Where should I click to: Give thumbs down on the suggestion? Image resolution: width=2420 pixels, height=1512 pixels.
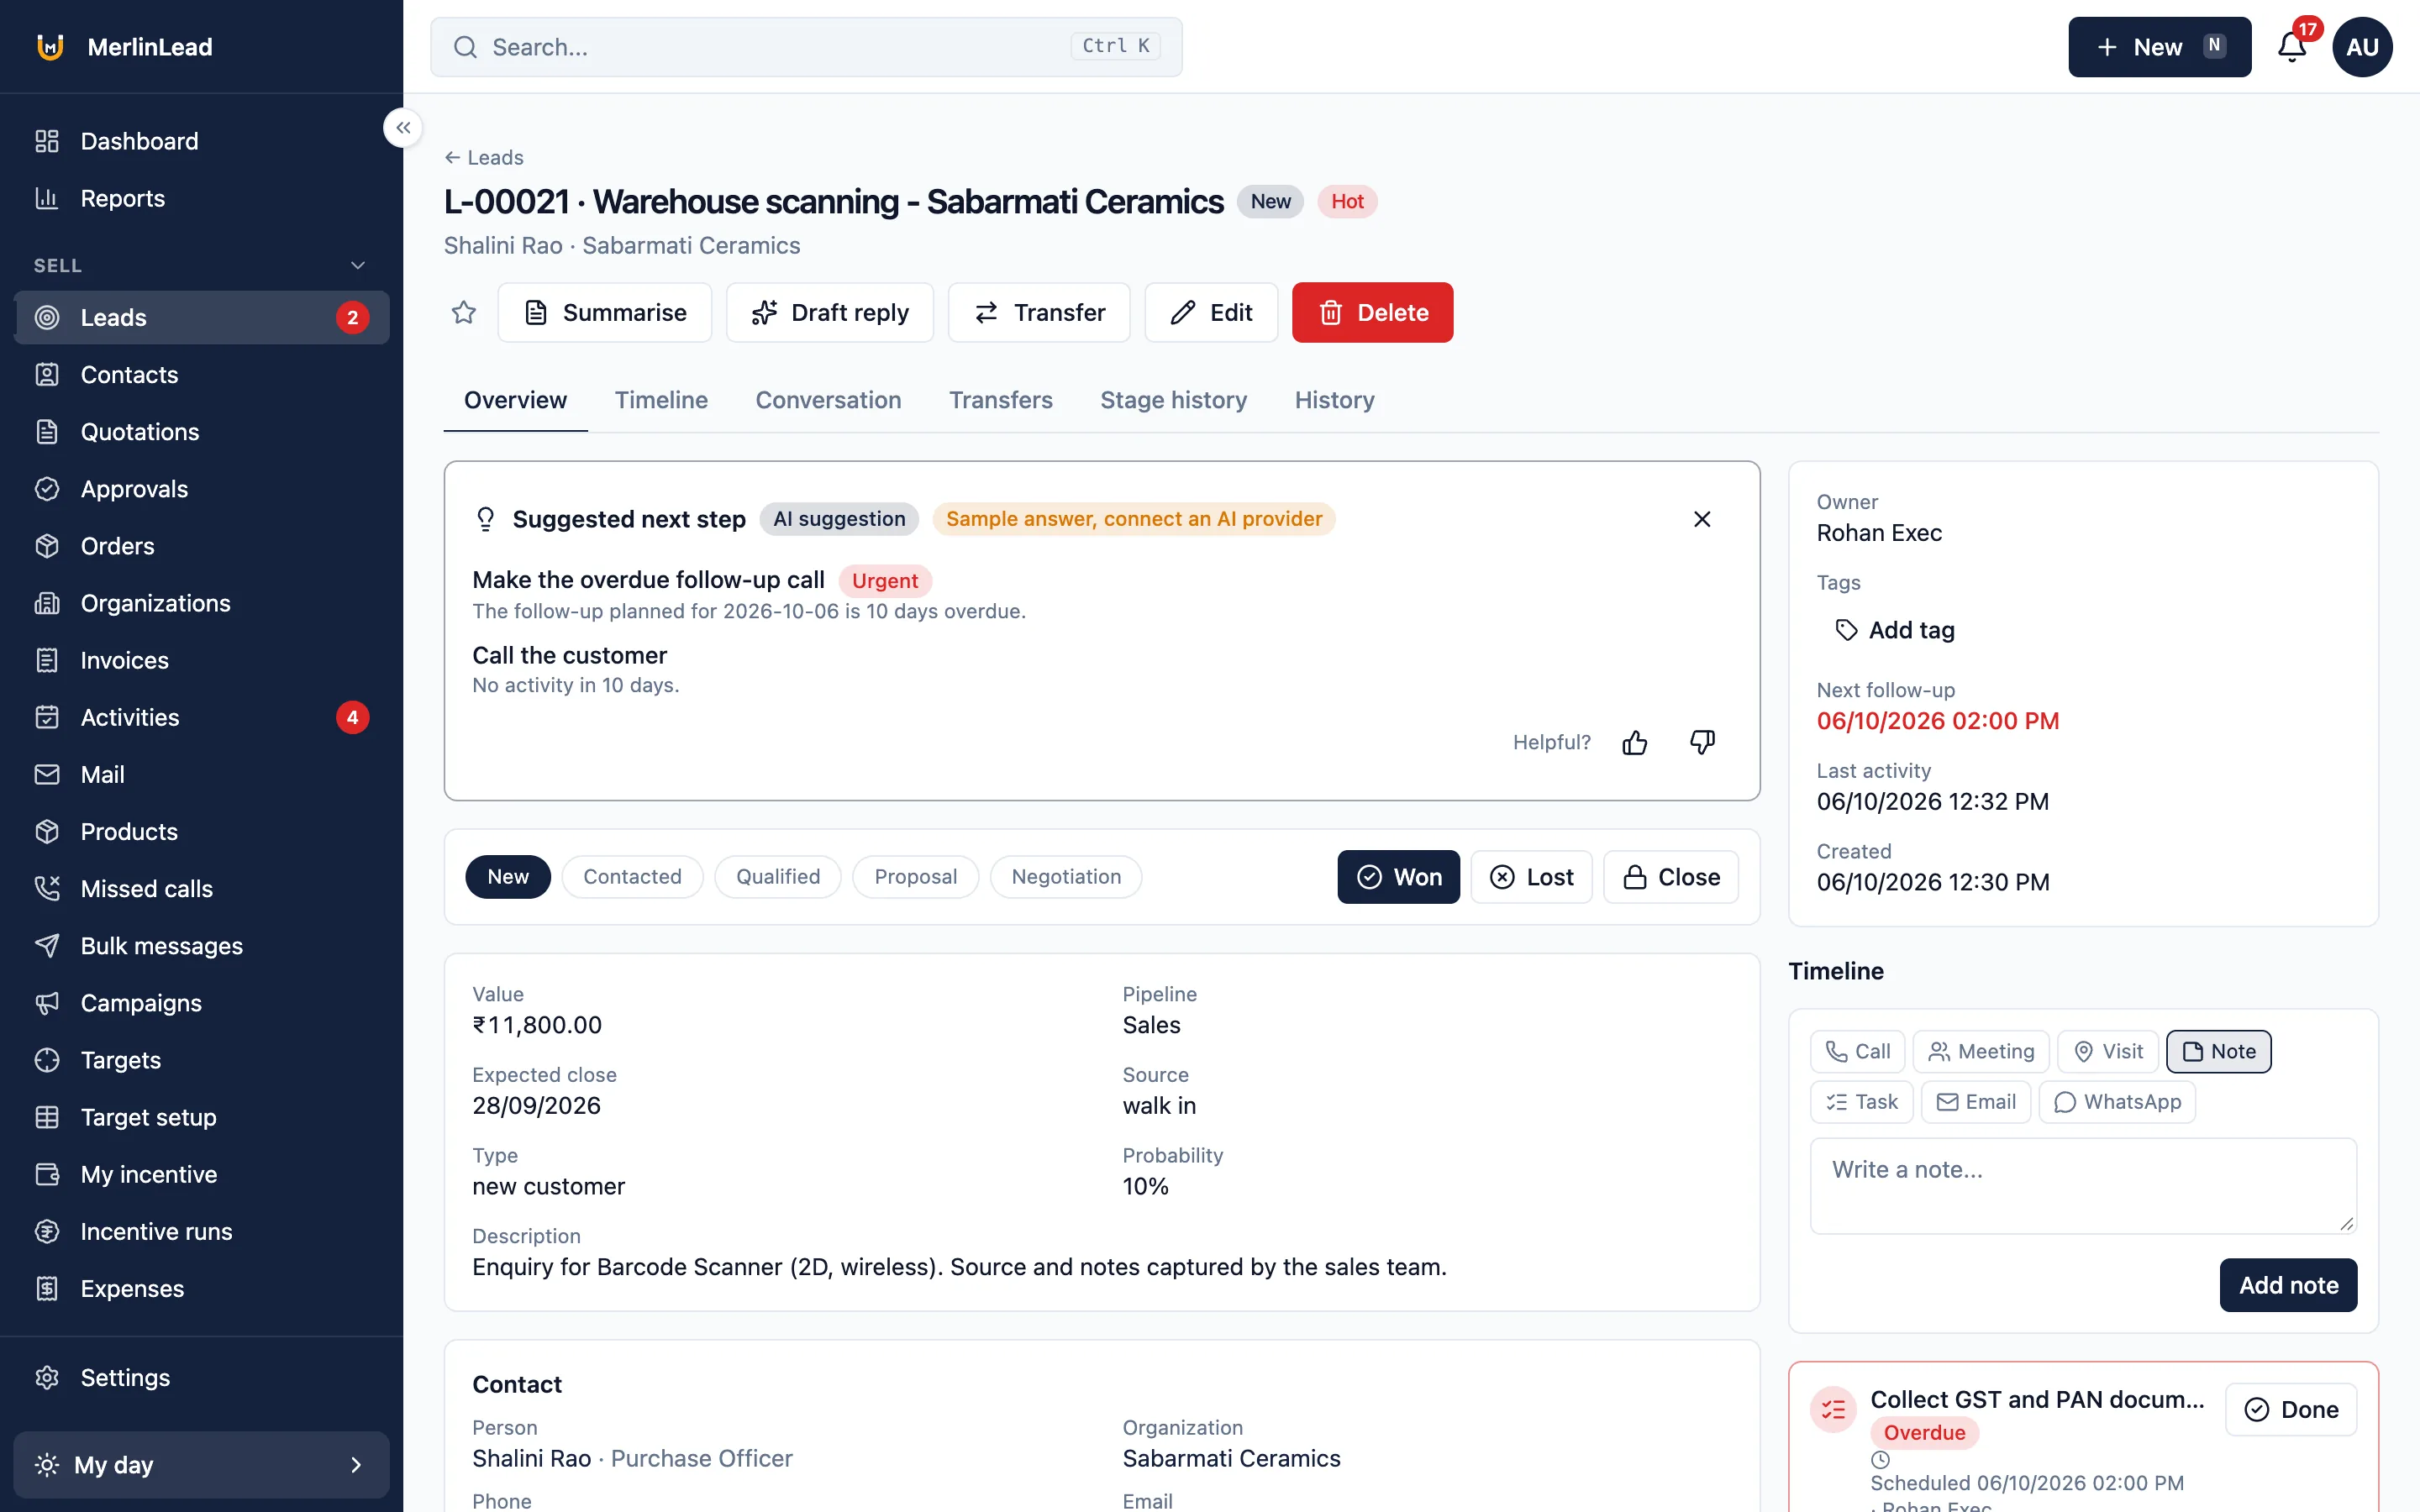[1702, 742]
